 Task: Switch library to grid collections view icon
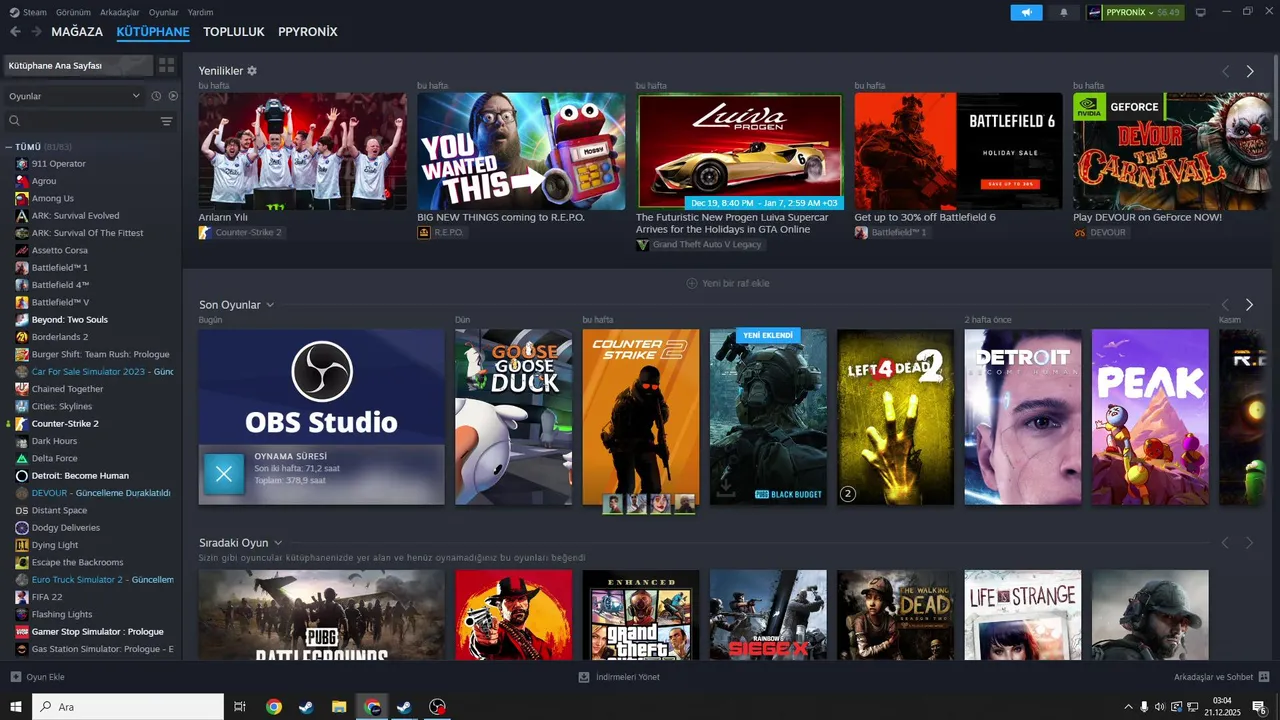[x=166, y=65]
